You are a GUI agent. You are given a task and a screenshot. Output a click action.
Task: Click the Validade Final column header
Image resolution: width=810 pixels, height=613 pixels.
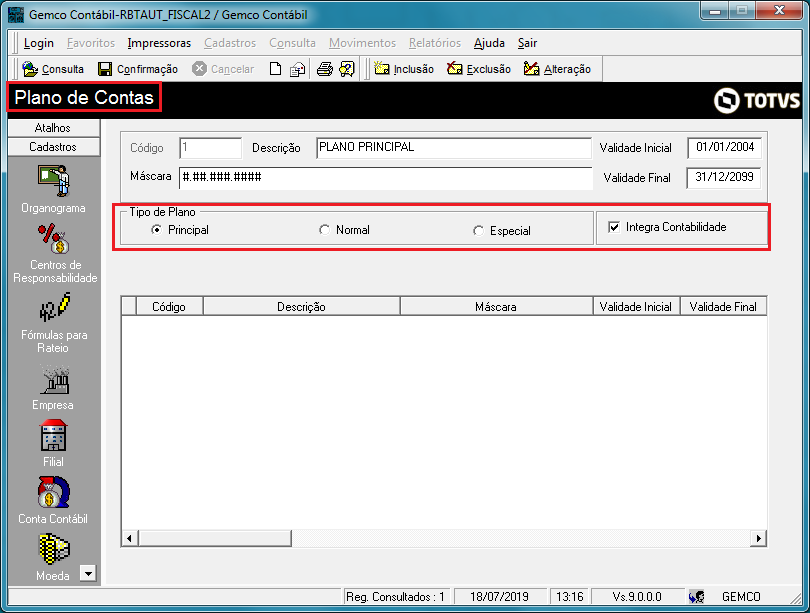(x=723, y=307)
